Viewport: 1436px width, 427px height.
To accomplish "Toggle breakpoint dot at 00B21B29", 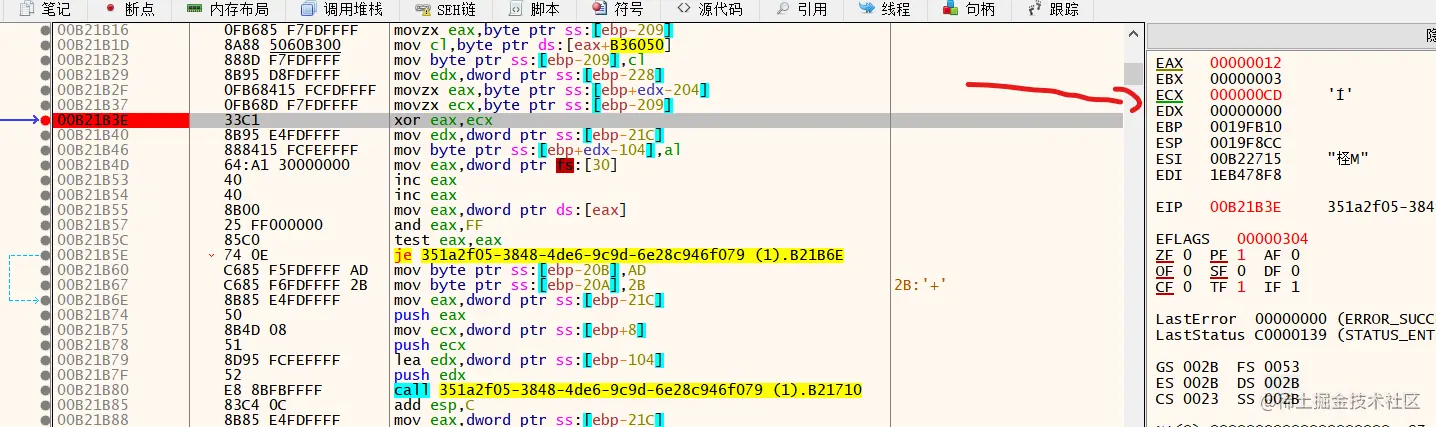I will (45, 75).
